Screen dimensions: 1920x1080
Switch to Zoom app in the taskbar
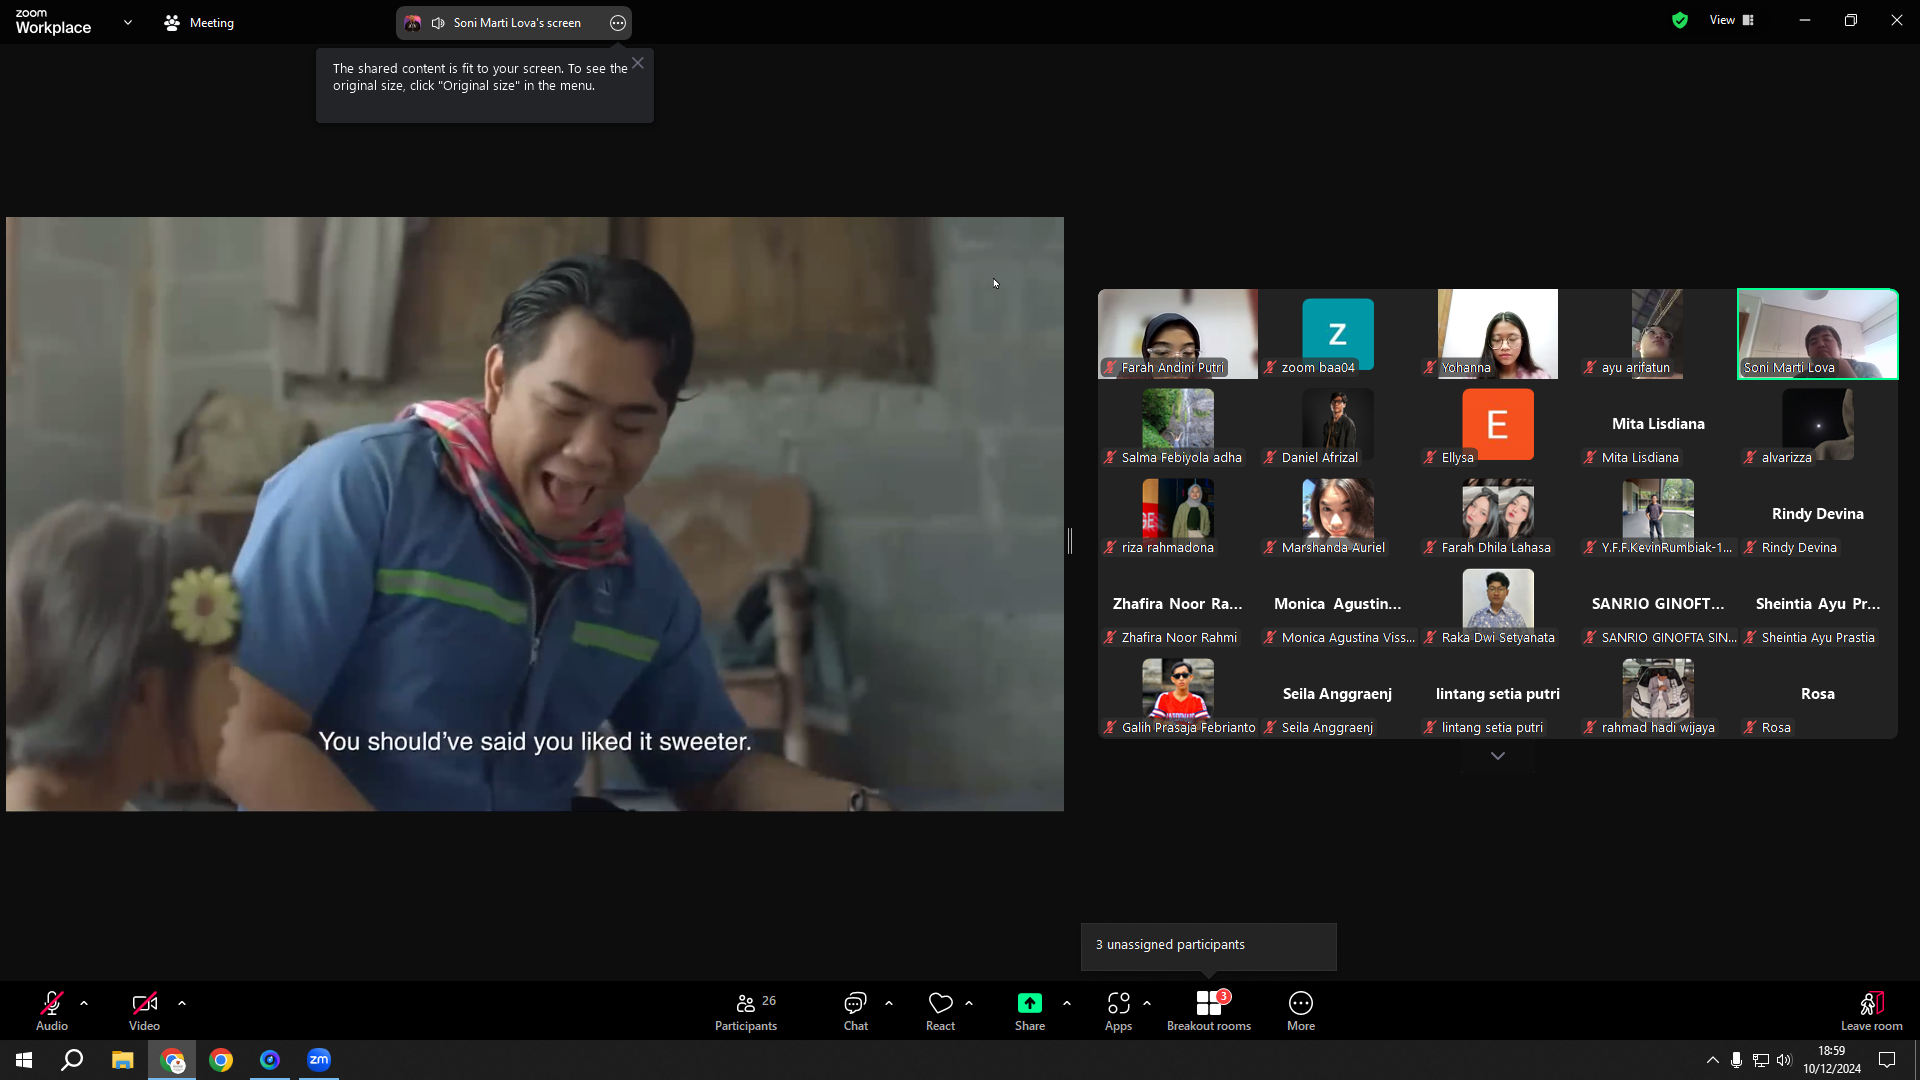coord(319,1060)
